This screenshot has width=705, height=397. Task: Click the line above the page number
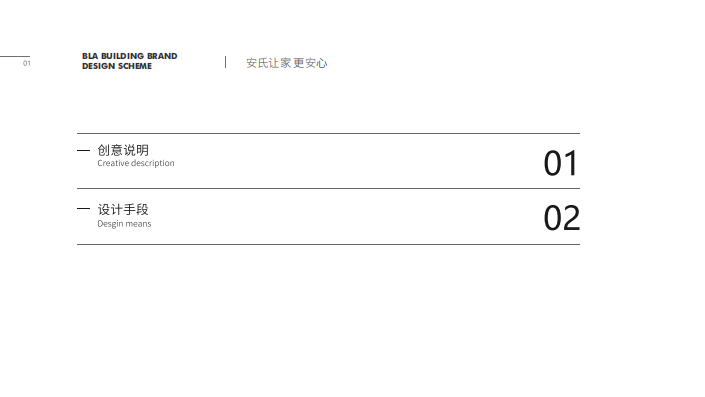click(x=15, y=57)
